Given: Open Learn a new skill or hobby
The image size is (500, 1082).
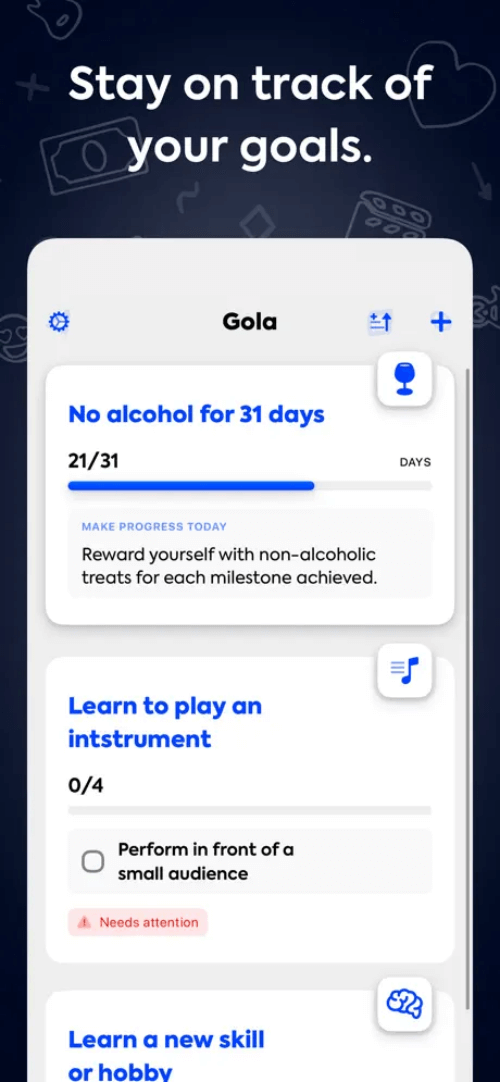Looking at the screenshot, I should tap(166, 1056).
